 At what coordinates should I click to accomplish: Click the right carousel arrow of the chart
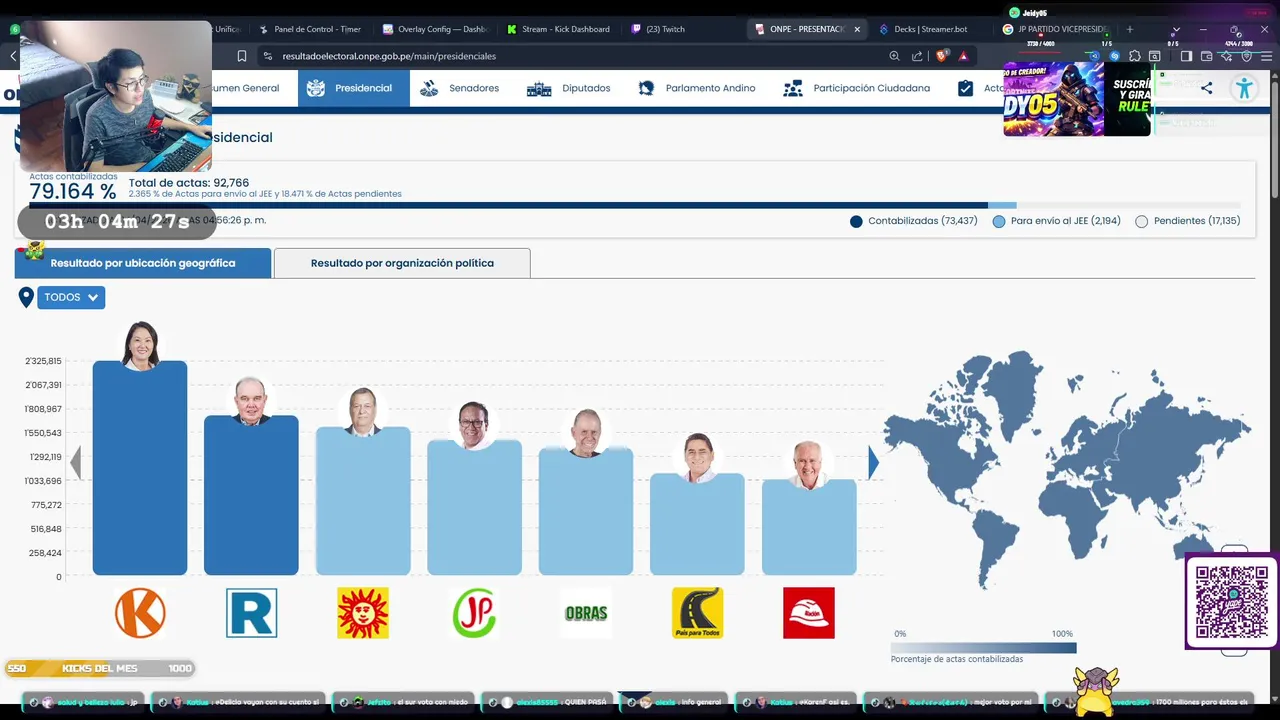point(873,462)
